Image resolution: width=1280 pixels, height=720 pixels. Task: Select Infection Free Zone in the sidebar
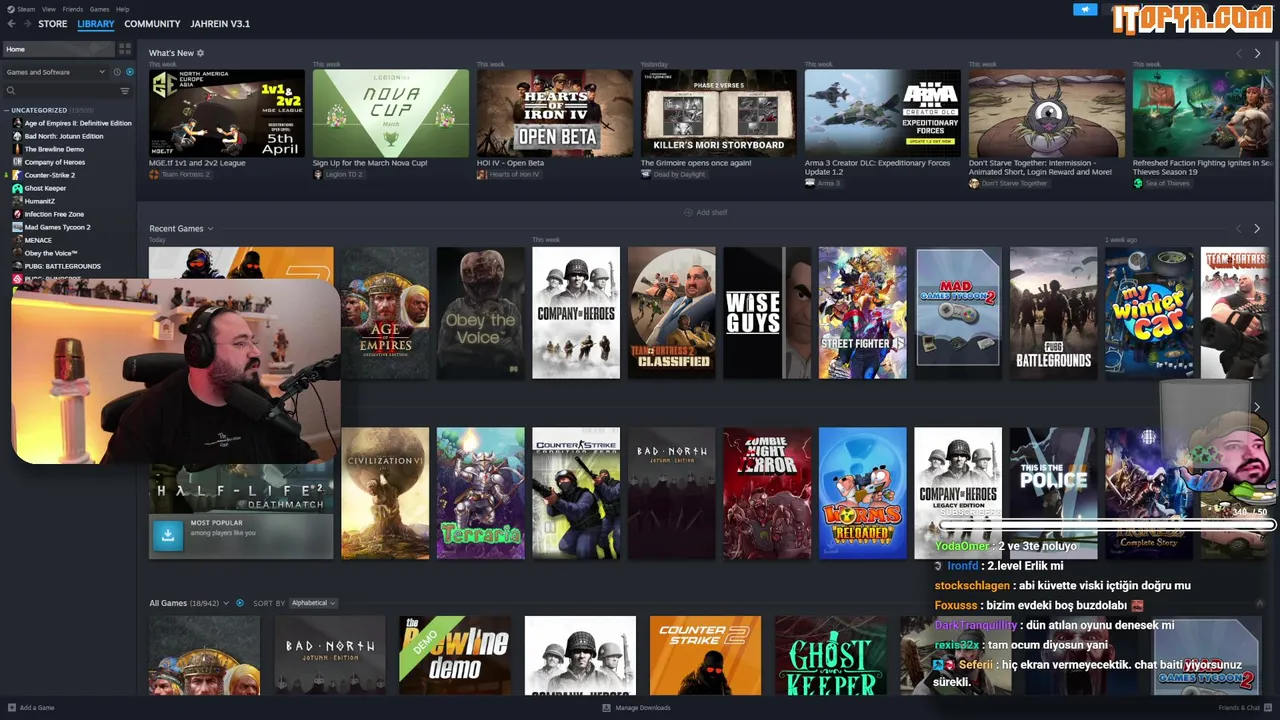53,214
